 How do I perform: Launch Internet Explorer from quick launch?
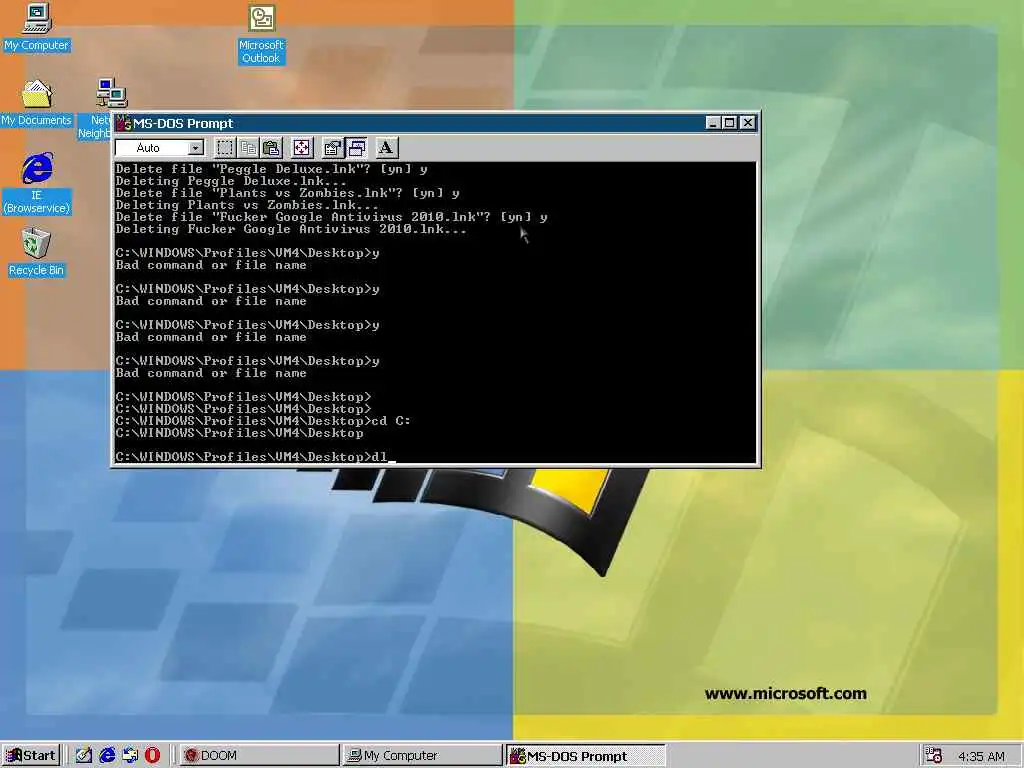[107, 756]
